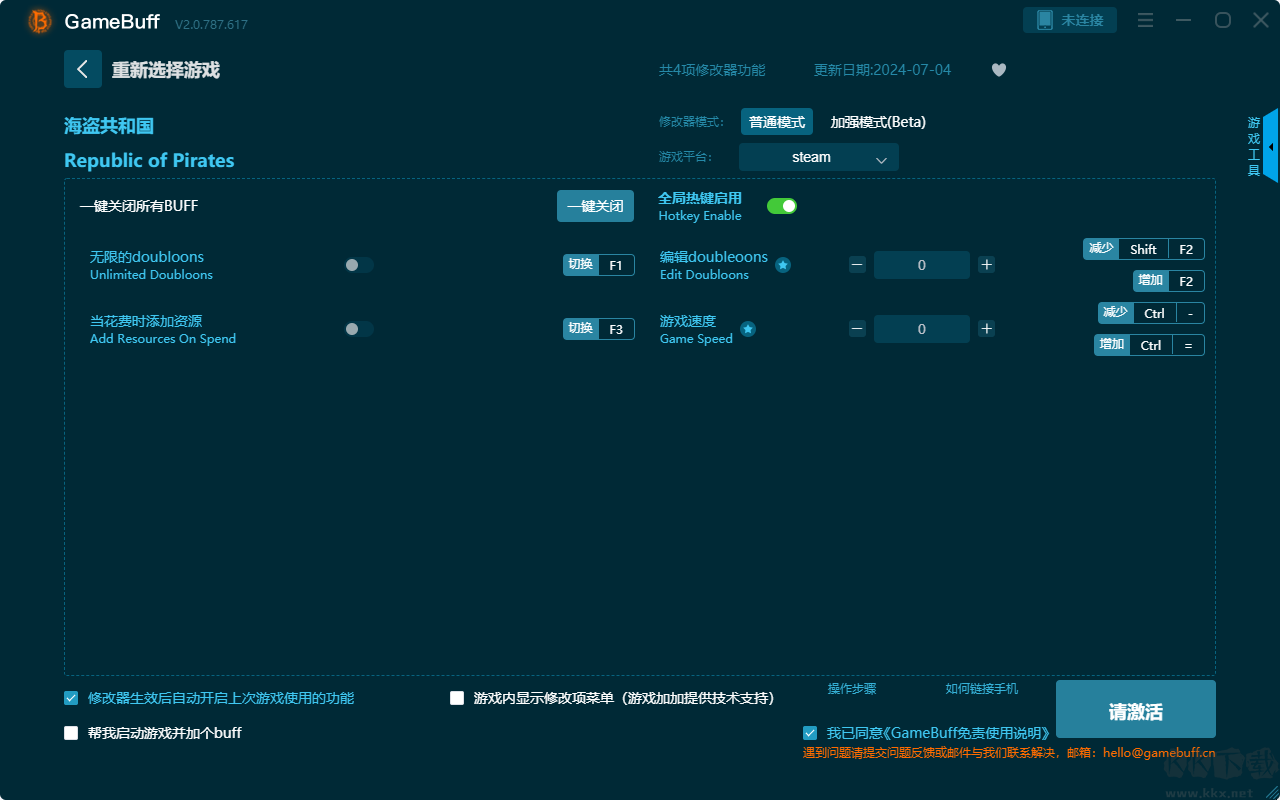Click the hello@gamebuff.cn contact line
The height and width of the screenshot is (800, 1280).
pos(1009,753)
